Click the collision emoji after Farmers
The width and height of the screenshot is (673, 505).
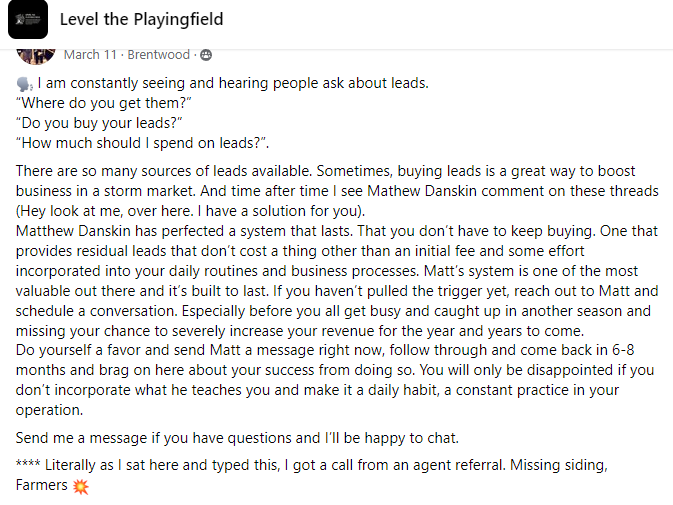[x=81, y=486]
